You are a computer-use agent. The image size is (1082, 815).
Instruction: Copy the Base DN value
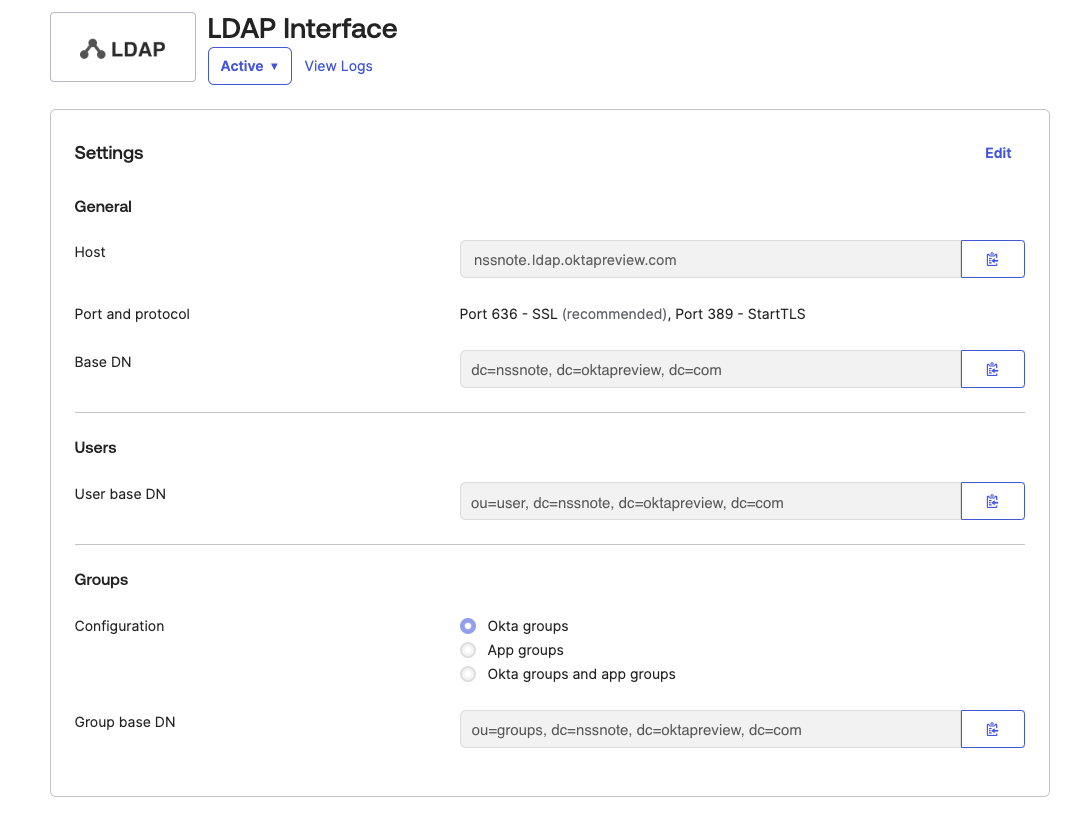point(992,368)
